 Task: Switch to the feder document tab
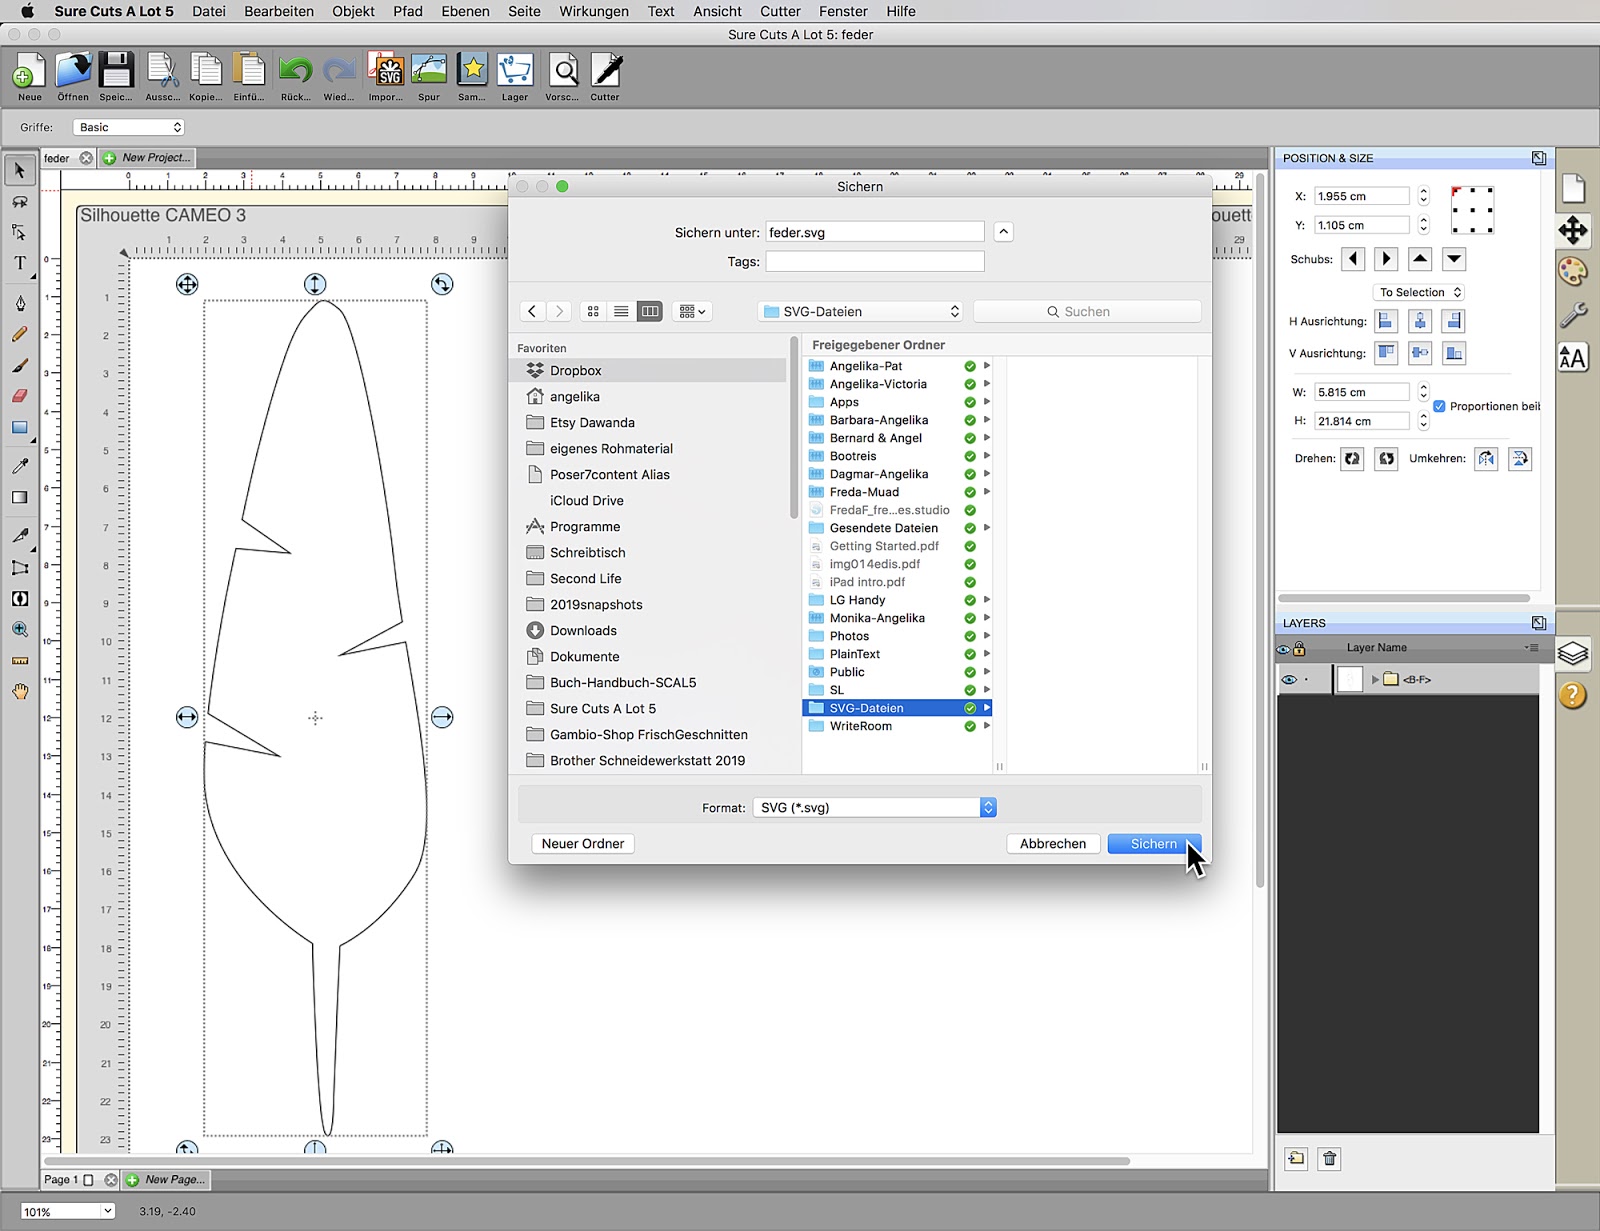pos(58,157)
